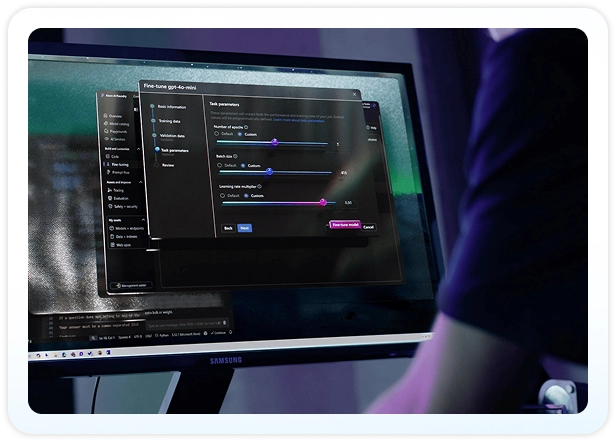Collapse the Assess and improve section

[x=140, y=181]
